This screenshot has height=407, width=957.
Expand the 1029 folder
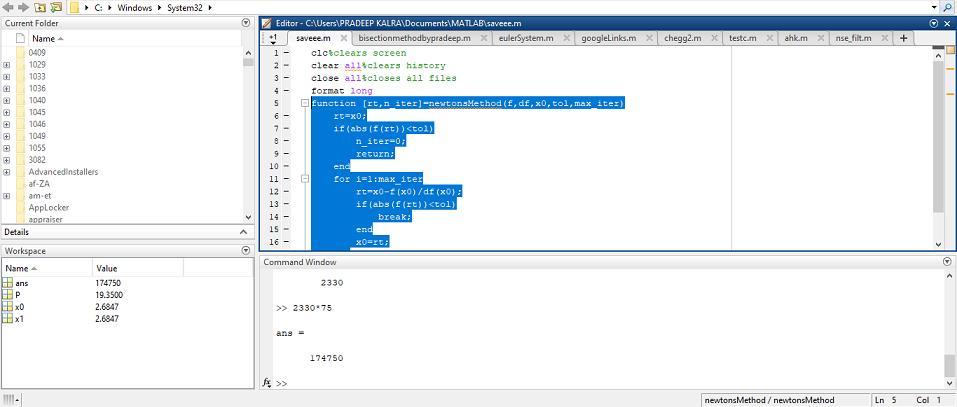(x=6, y=65)
